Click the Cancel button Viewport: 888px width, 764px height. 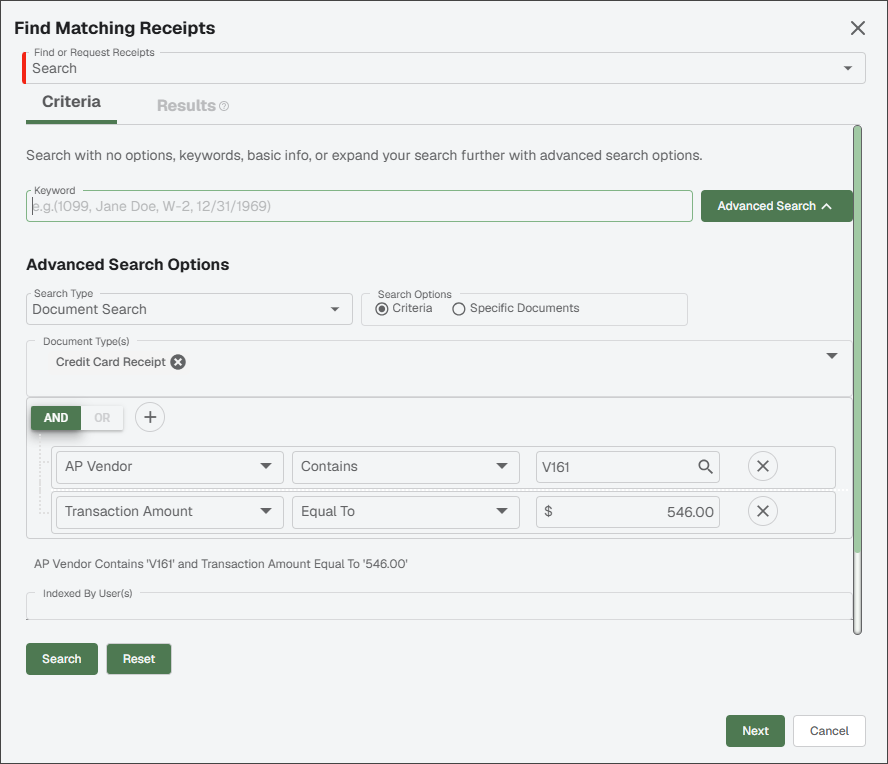coord(829,731)
